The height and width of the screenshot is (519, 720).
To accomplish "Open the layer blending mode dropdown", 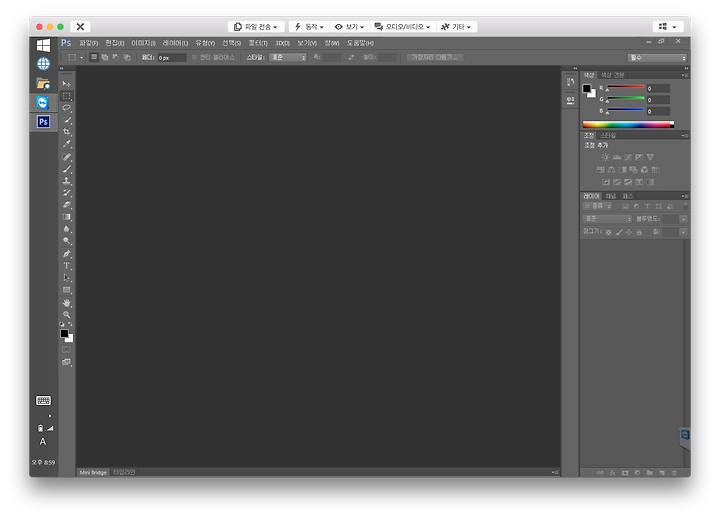I will point(607,219).
